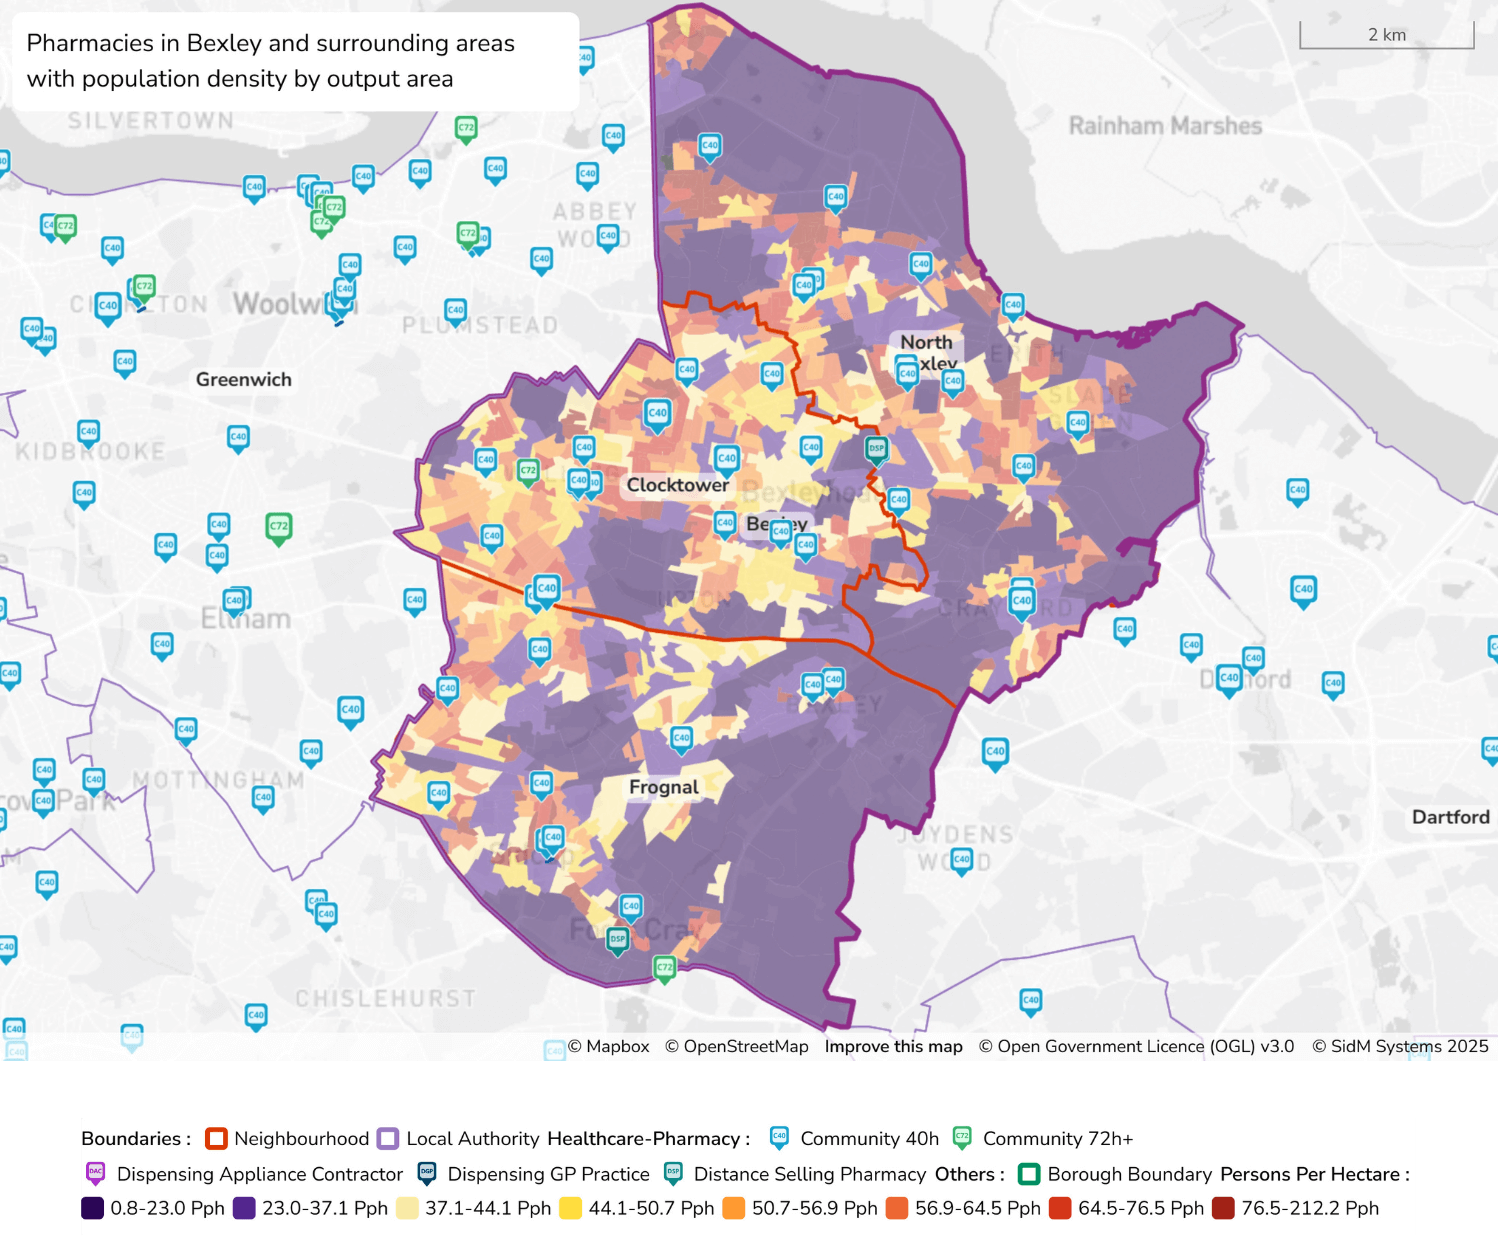Click the Improve this map link

pyautogui.click(x=893, y=1046)
